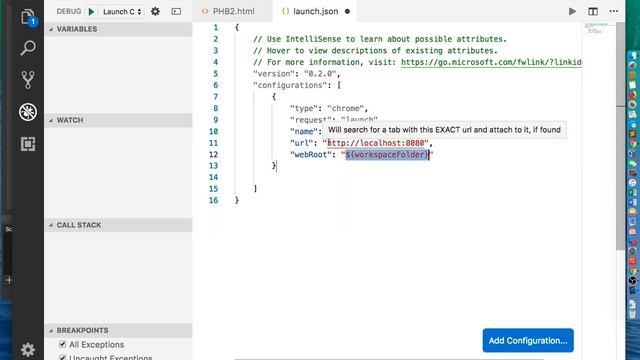Open the Search view icon
The height and width of the screenshot is (360, 640).
coord(28,48)
